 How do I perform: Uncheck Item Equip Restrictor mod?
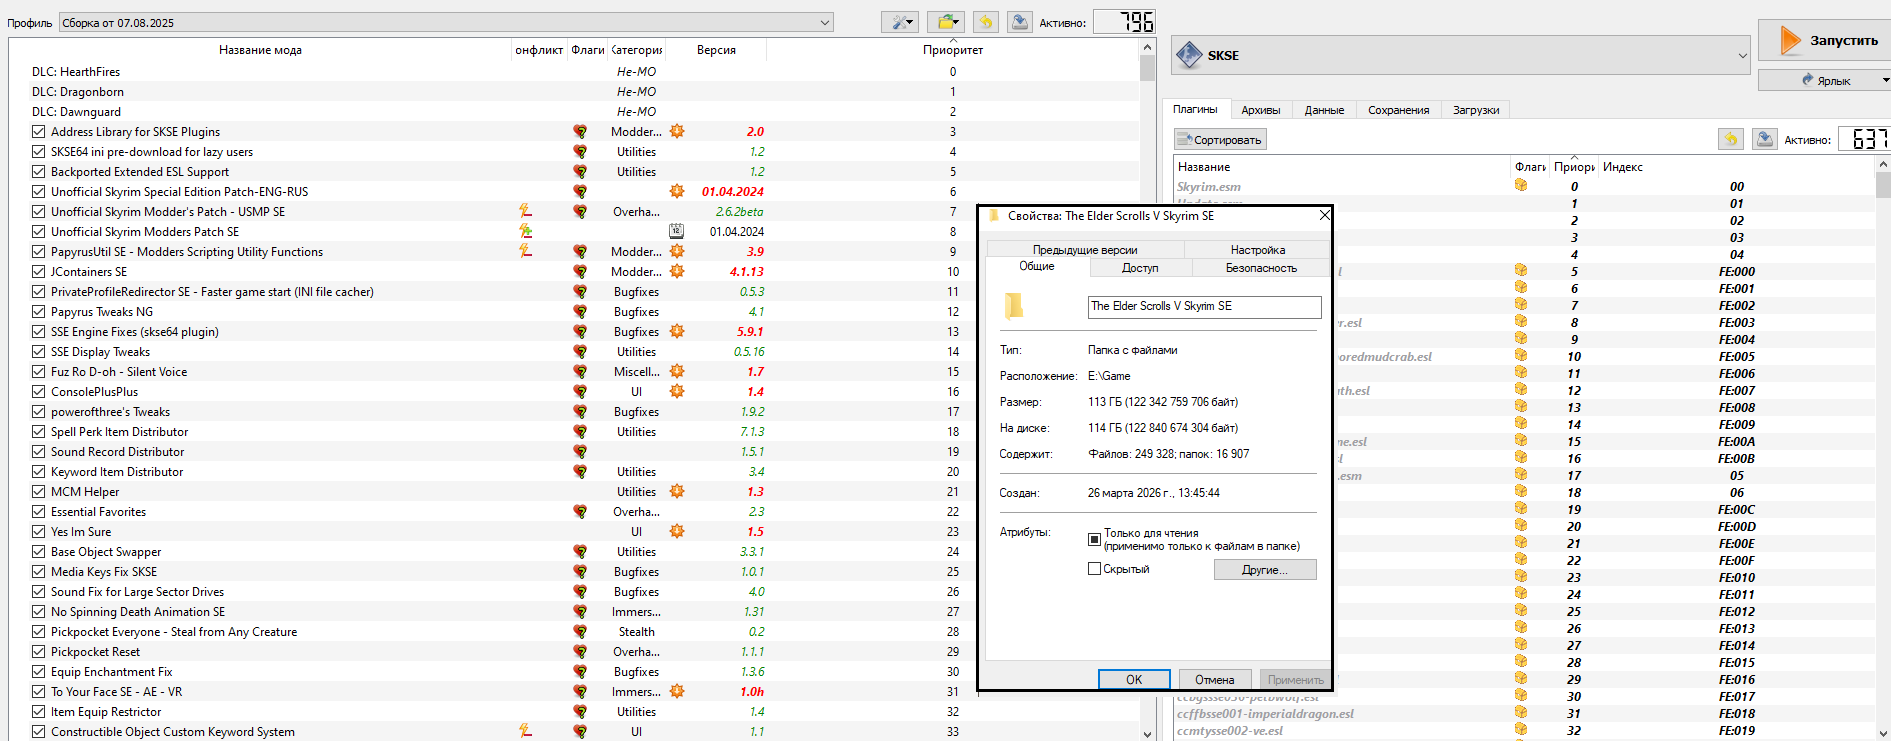[38, 711]
